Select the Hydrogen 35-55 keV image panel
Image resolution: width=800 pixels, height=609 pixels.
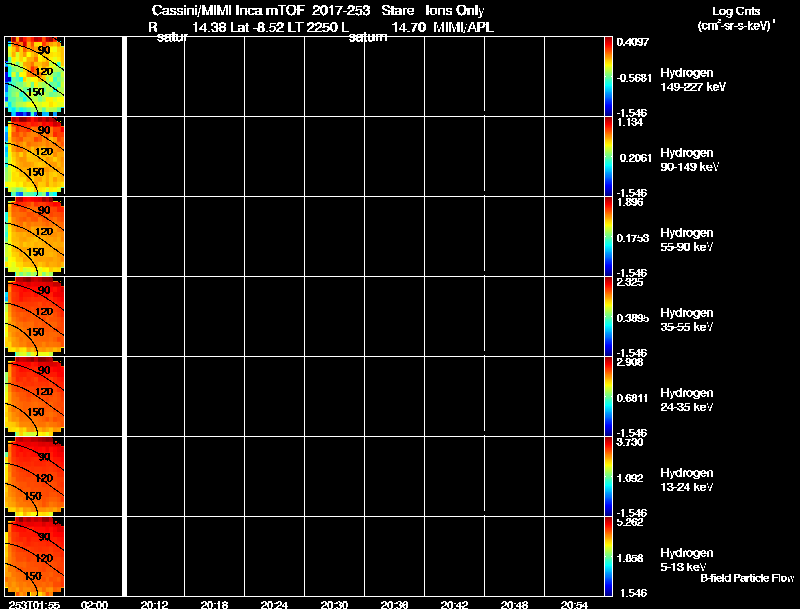click(x=35, y=316)
